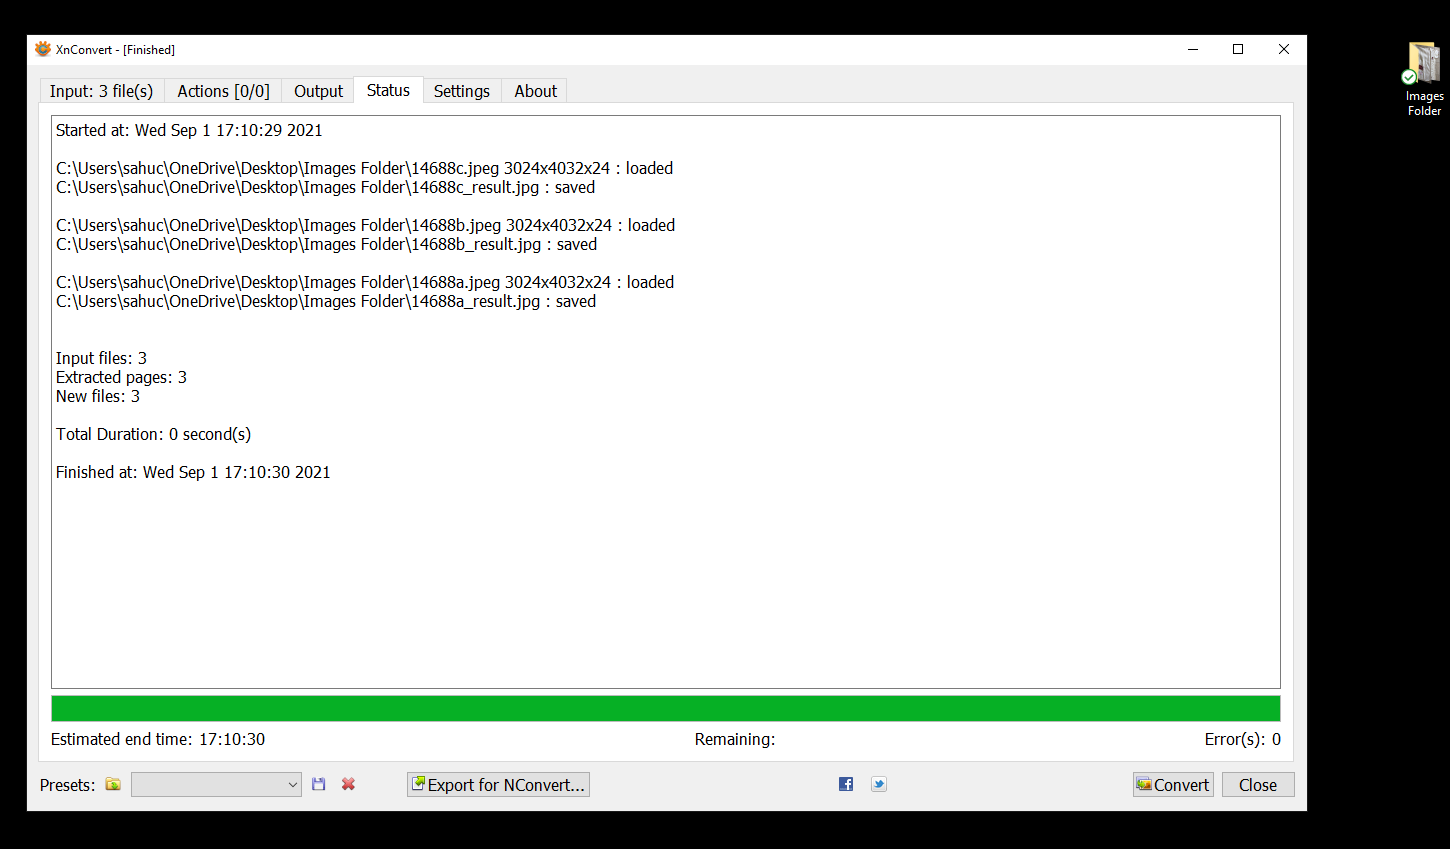This screenshot has width=1450, height=849.
Task: Click the Export for NConvert button
Action: pos(498,785)
